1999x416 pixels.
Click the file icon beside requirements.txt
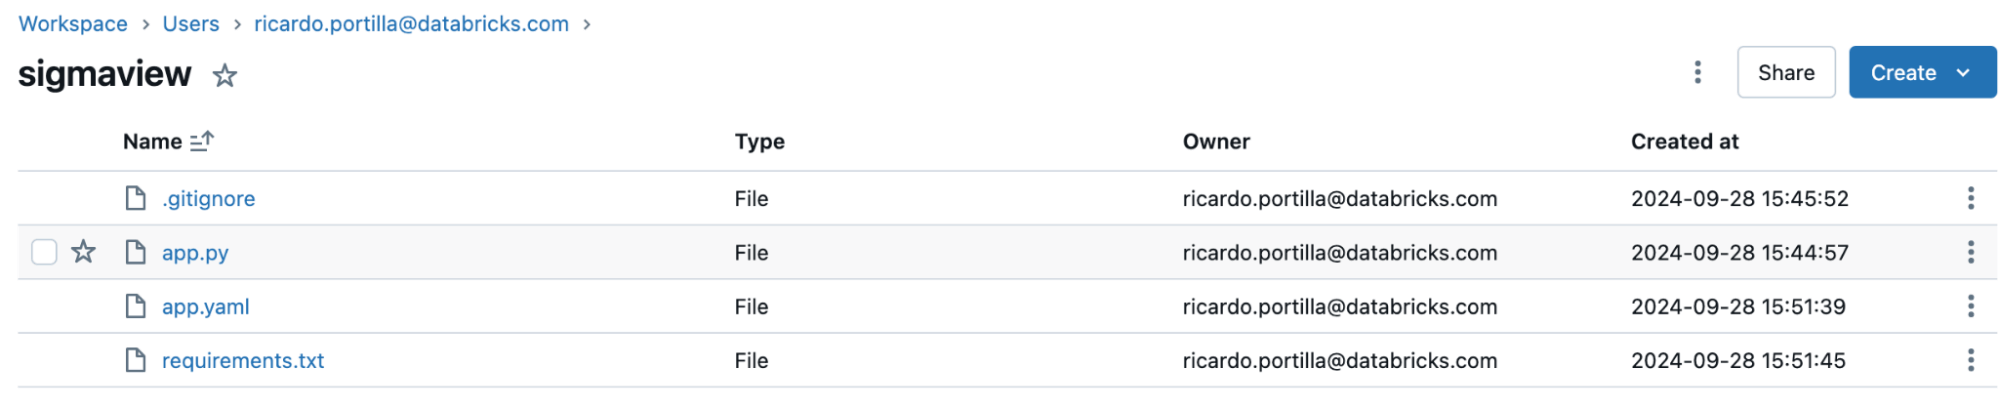coord(135,360)
